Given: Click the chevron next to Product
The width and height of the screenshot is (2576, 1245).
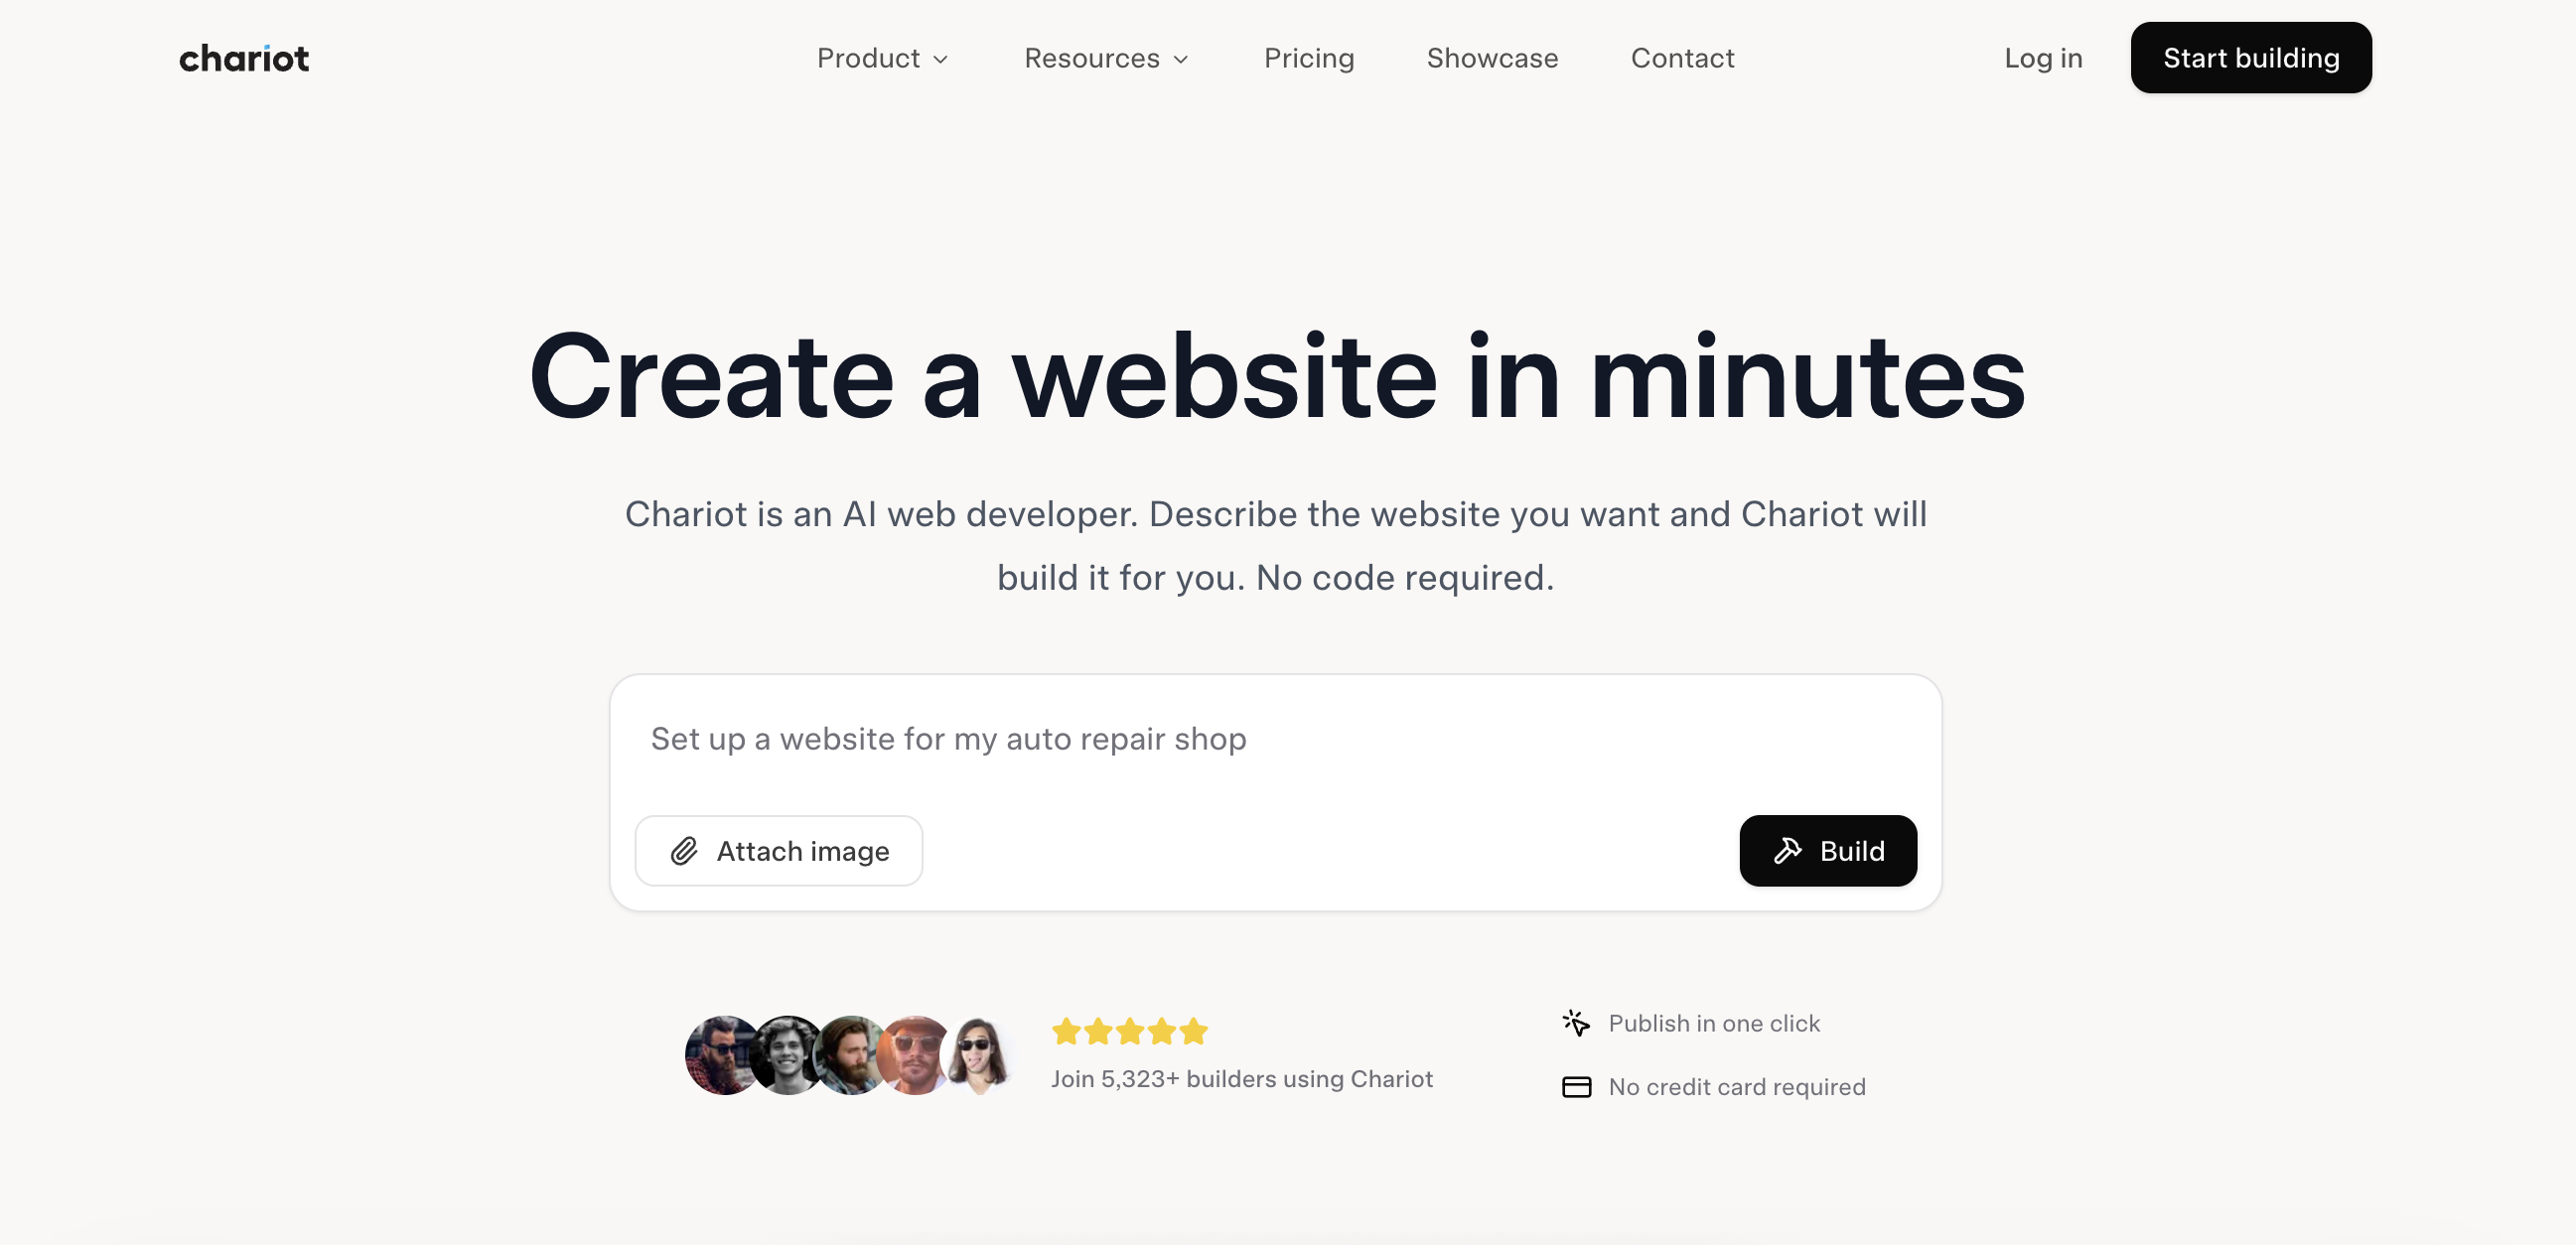Looking at the screenshot, I should click(940, 60).
